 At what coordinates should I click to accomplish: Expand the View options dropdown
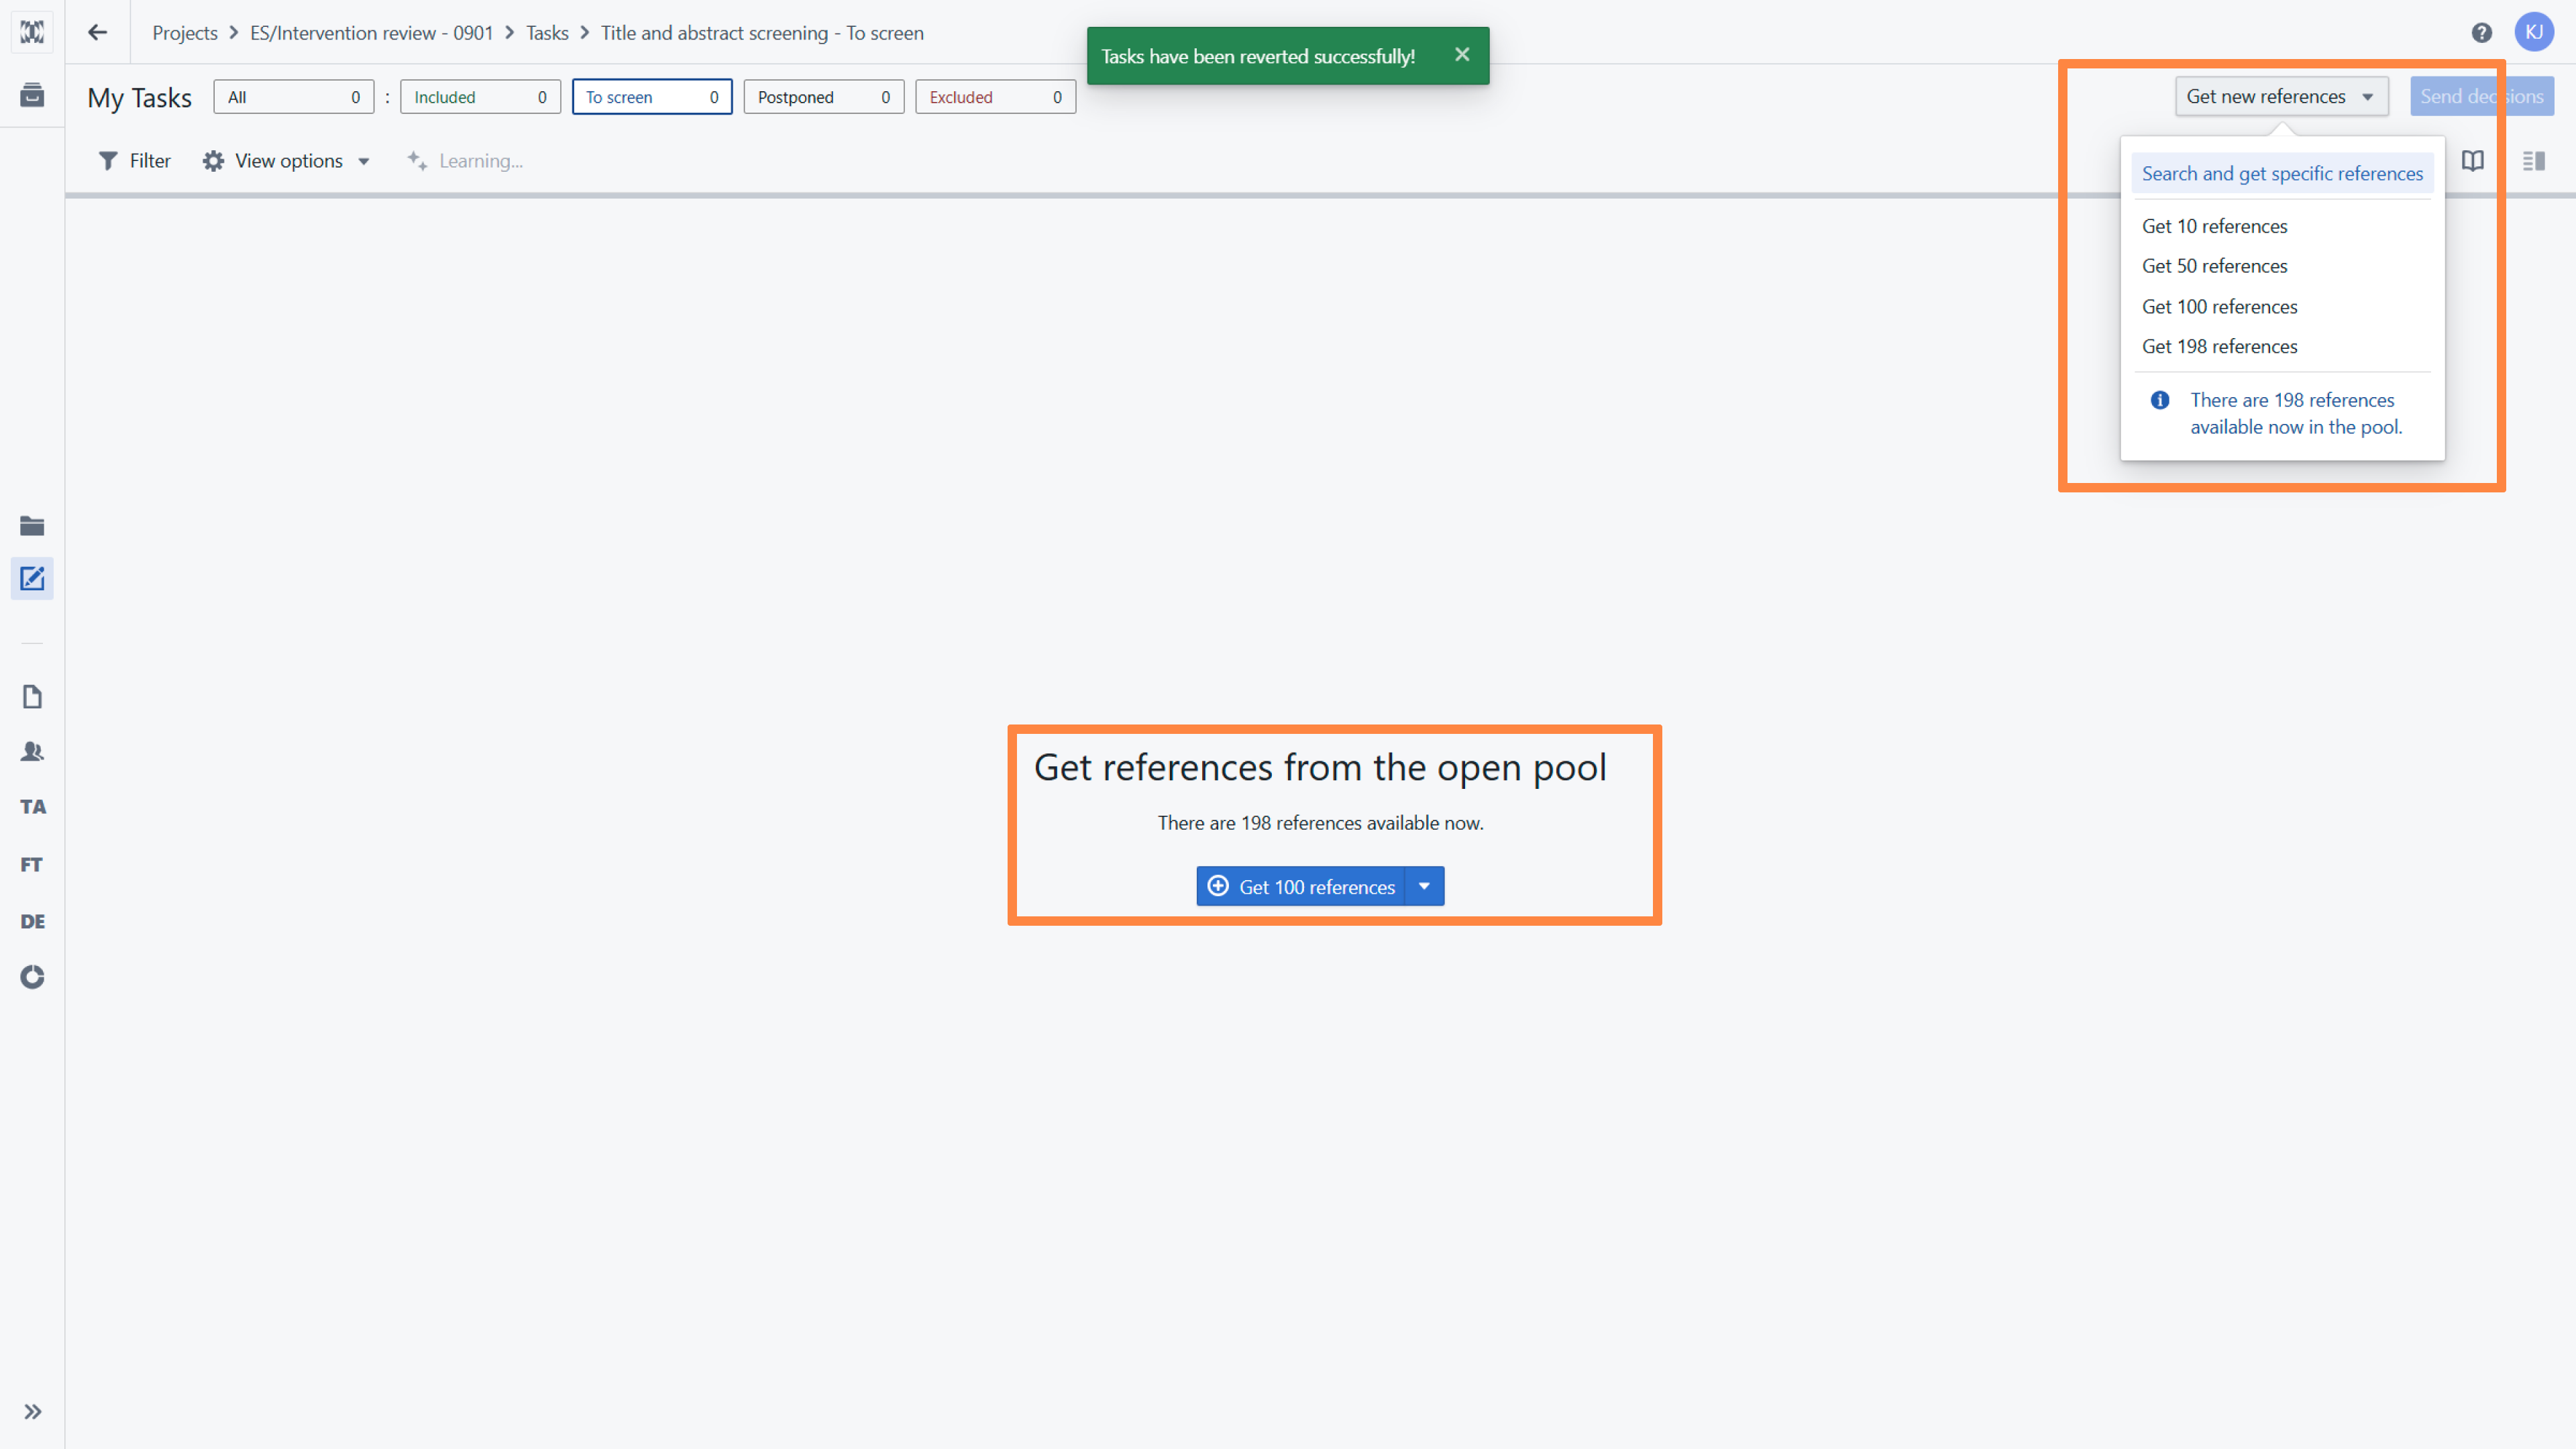tap(287, 161)
